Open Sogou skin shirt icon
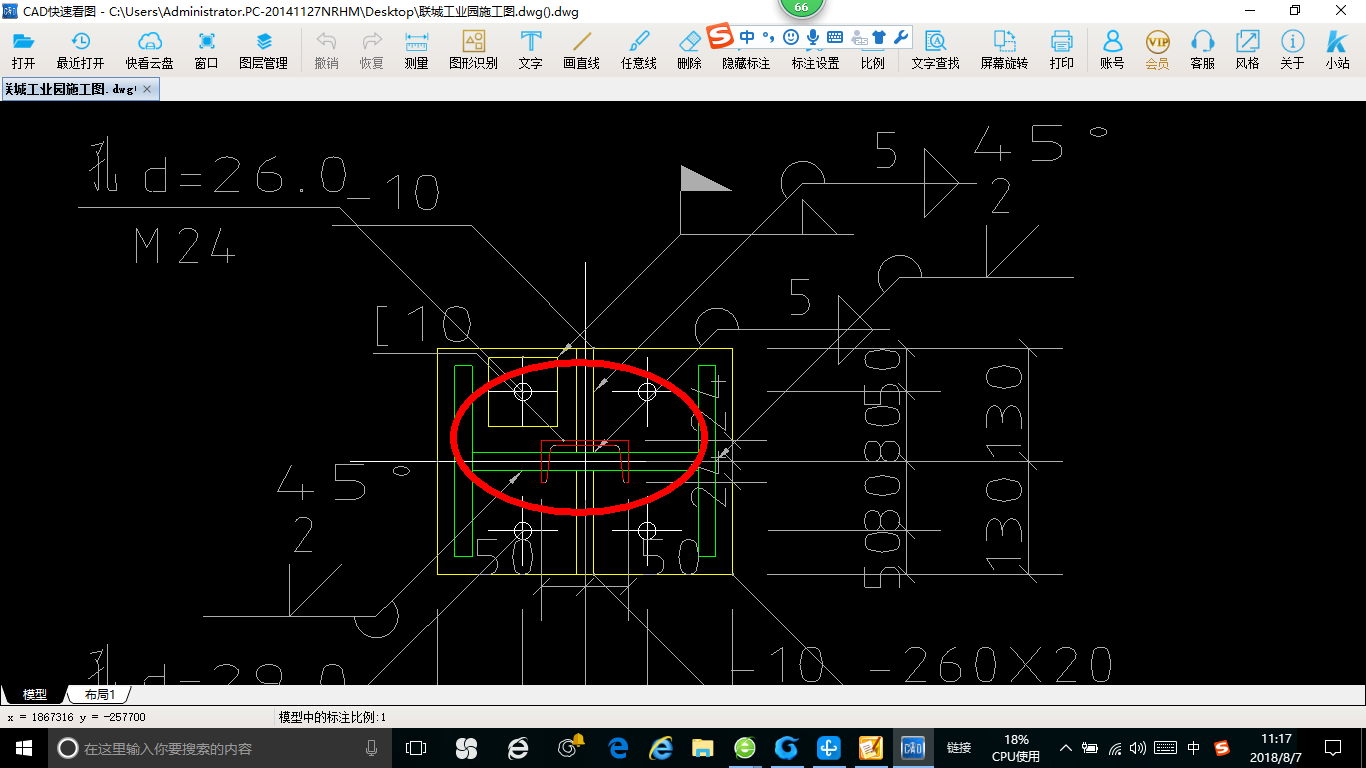Viewport: 1366px width, 768px height. click(879, 38)
